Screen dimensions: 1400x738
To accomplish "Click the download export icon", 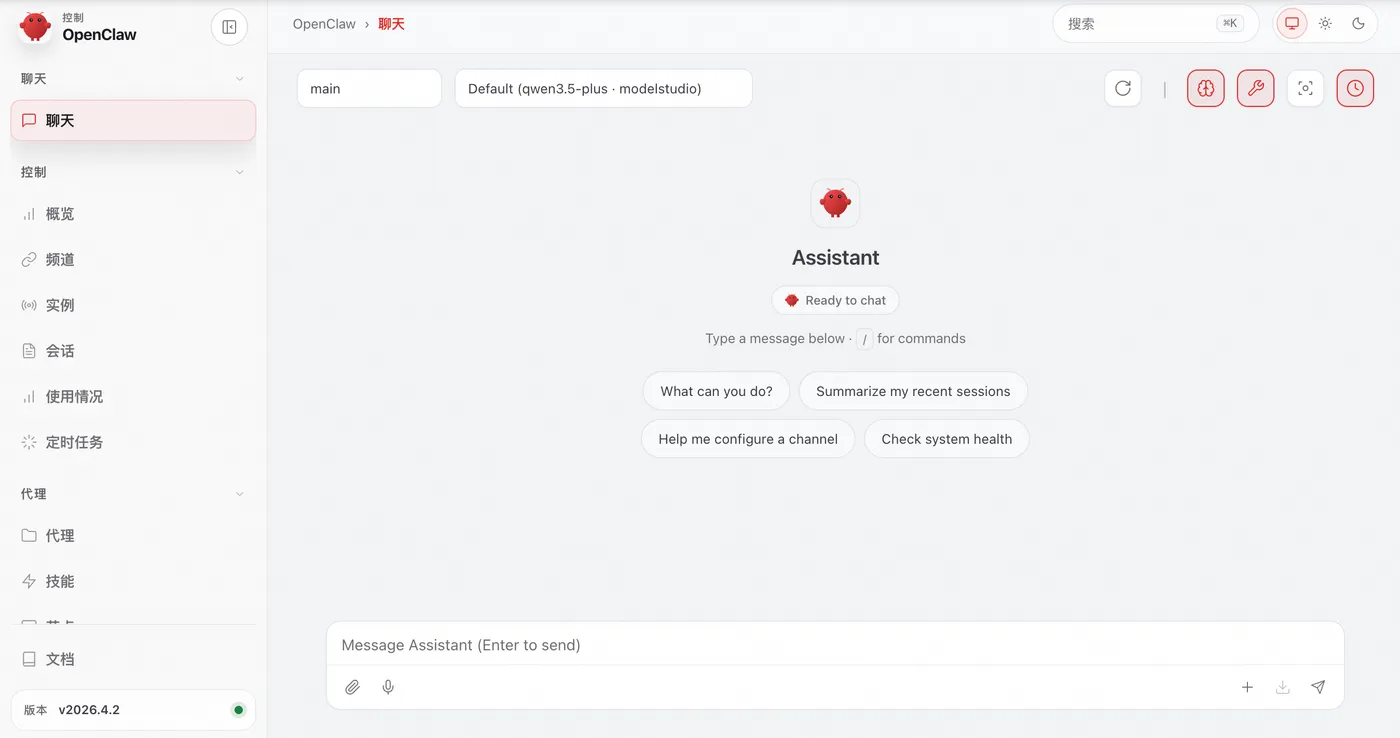I will (1282, 688).
